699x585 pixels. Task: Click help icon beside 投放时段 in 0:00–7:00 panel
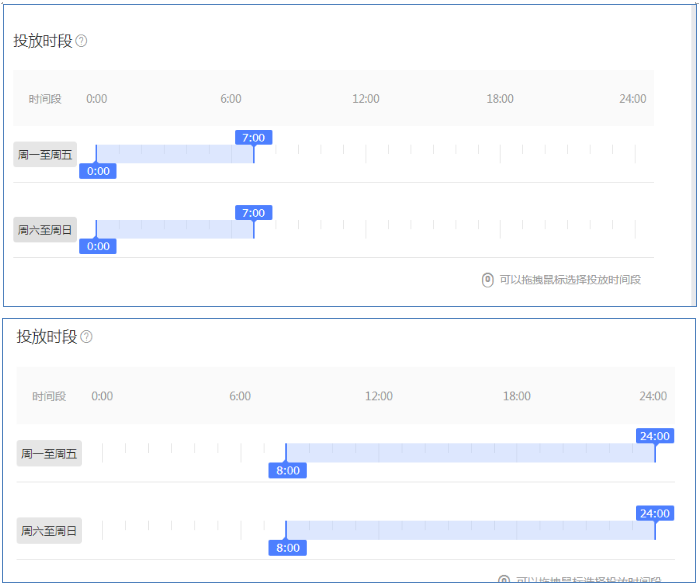(81, 41)
